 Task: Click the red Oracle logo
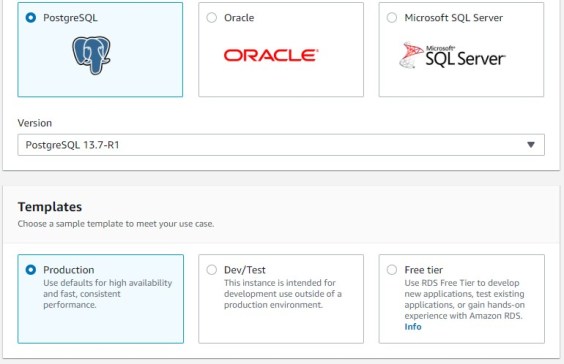(x=271, y=55)
